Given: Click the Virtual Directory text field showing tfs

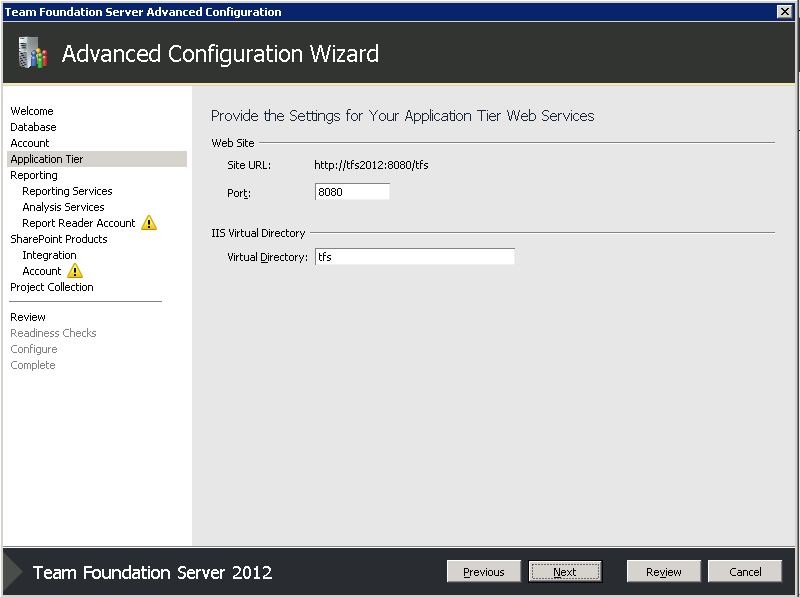Looking at the screenshot, I should click(415, 256).
